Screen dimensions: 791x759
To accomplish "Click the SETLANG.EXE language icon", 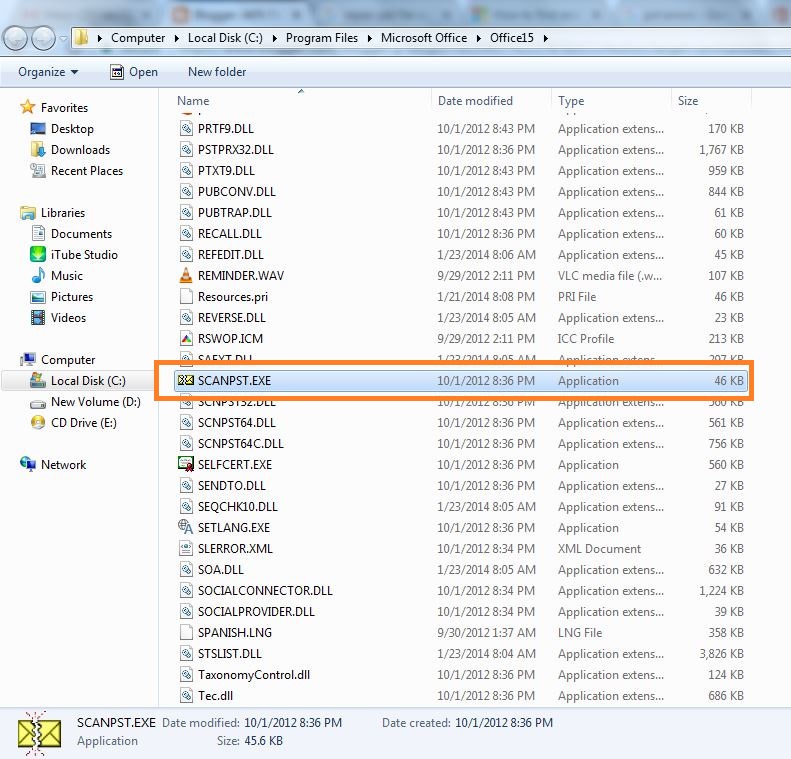I will [x=186, y=527].
